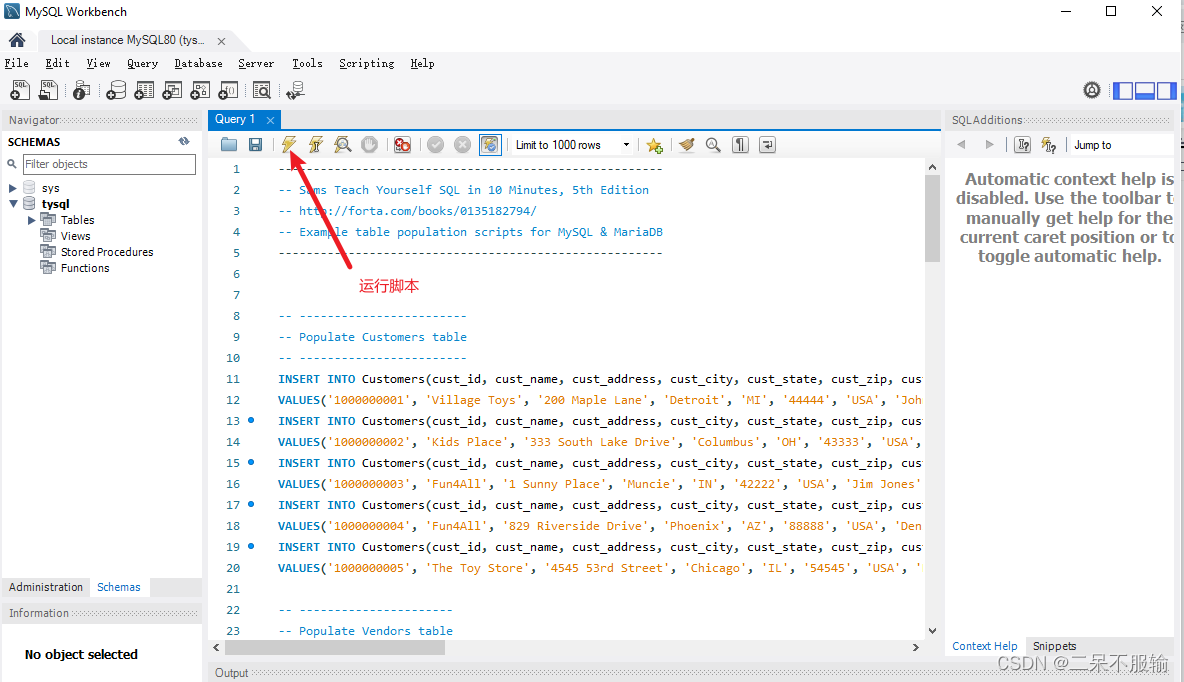Open the File menu

coord(17,63)
